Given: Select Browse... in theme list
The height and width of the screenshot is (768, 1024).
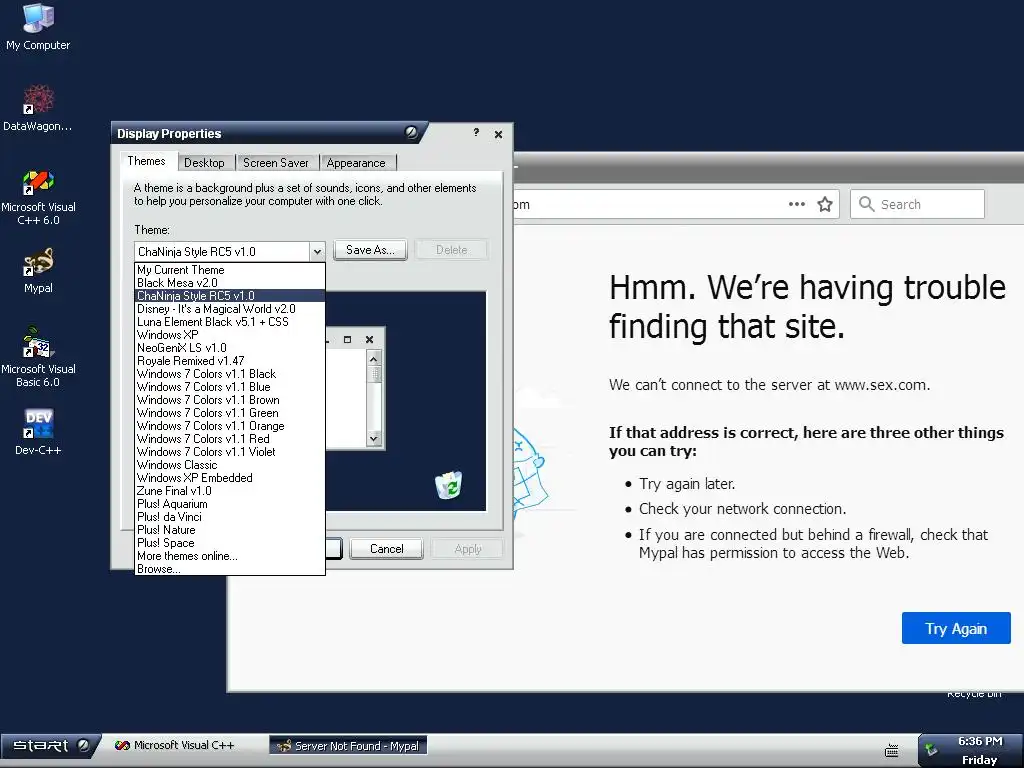Looking at the screenshot, I should point(230,569).
